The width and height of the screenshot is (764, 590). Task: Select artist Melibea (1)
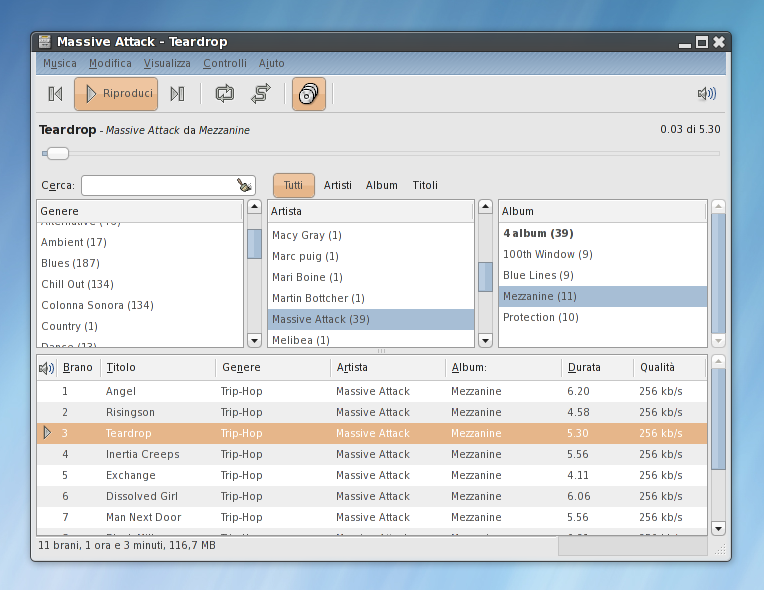pos(371,340)
